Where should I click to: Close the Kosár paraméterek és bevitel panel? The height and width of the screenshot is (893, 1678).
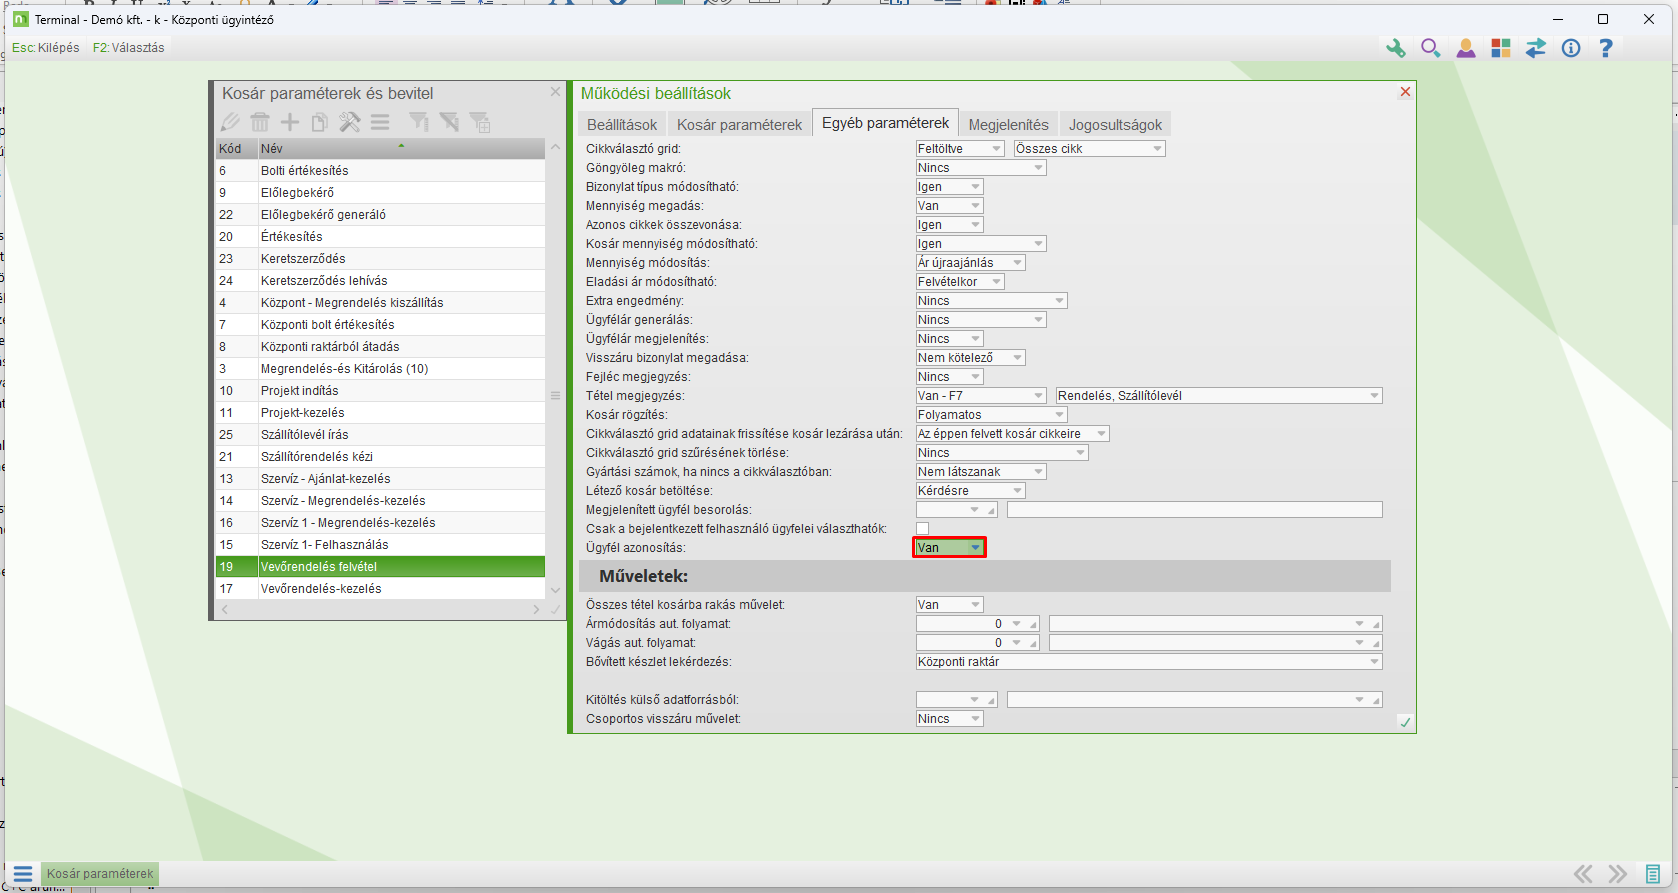coord(555,92)
